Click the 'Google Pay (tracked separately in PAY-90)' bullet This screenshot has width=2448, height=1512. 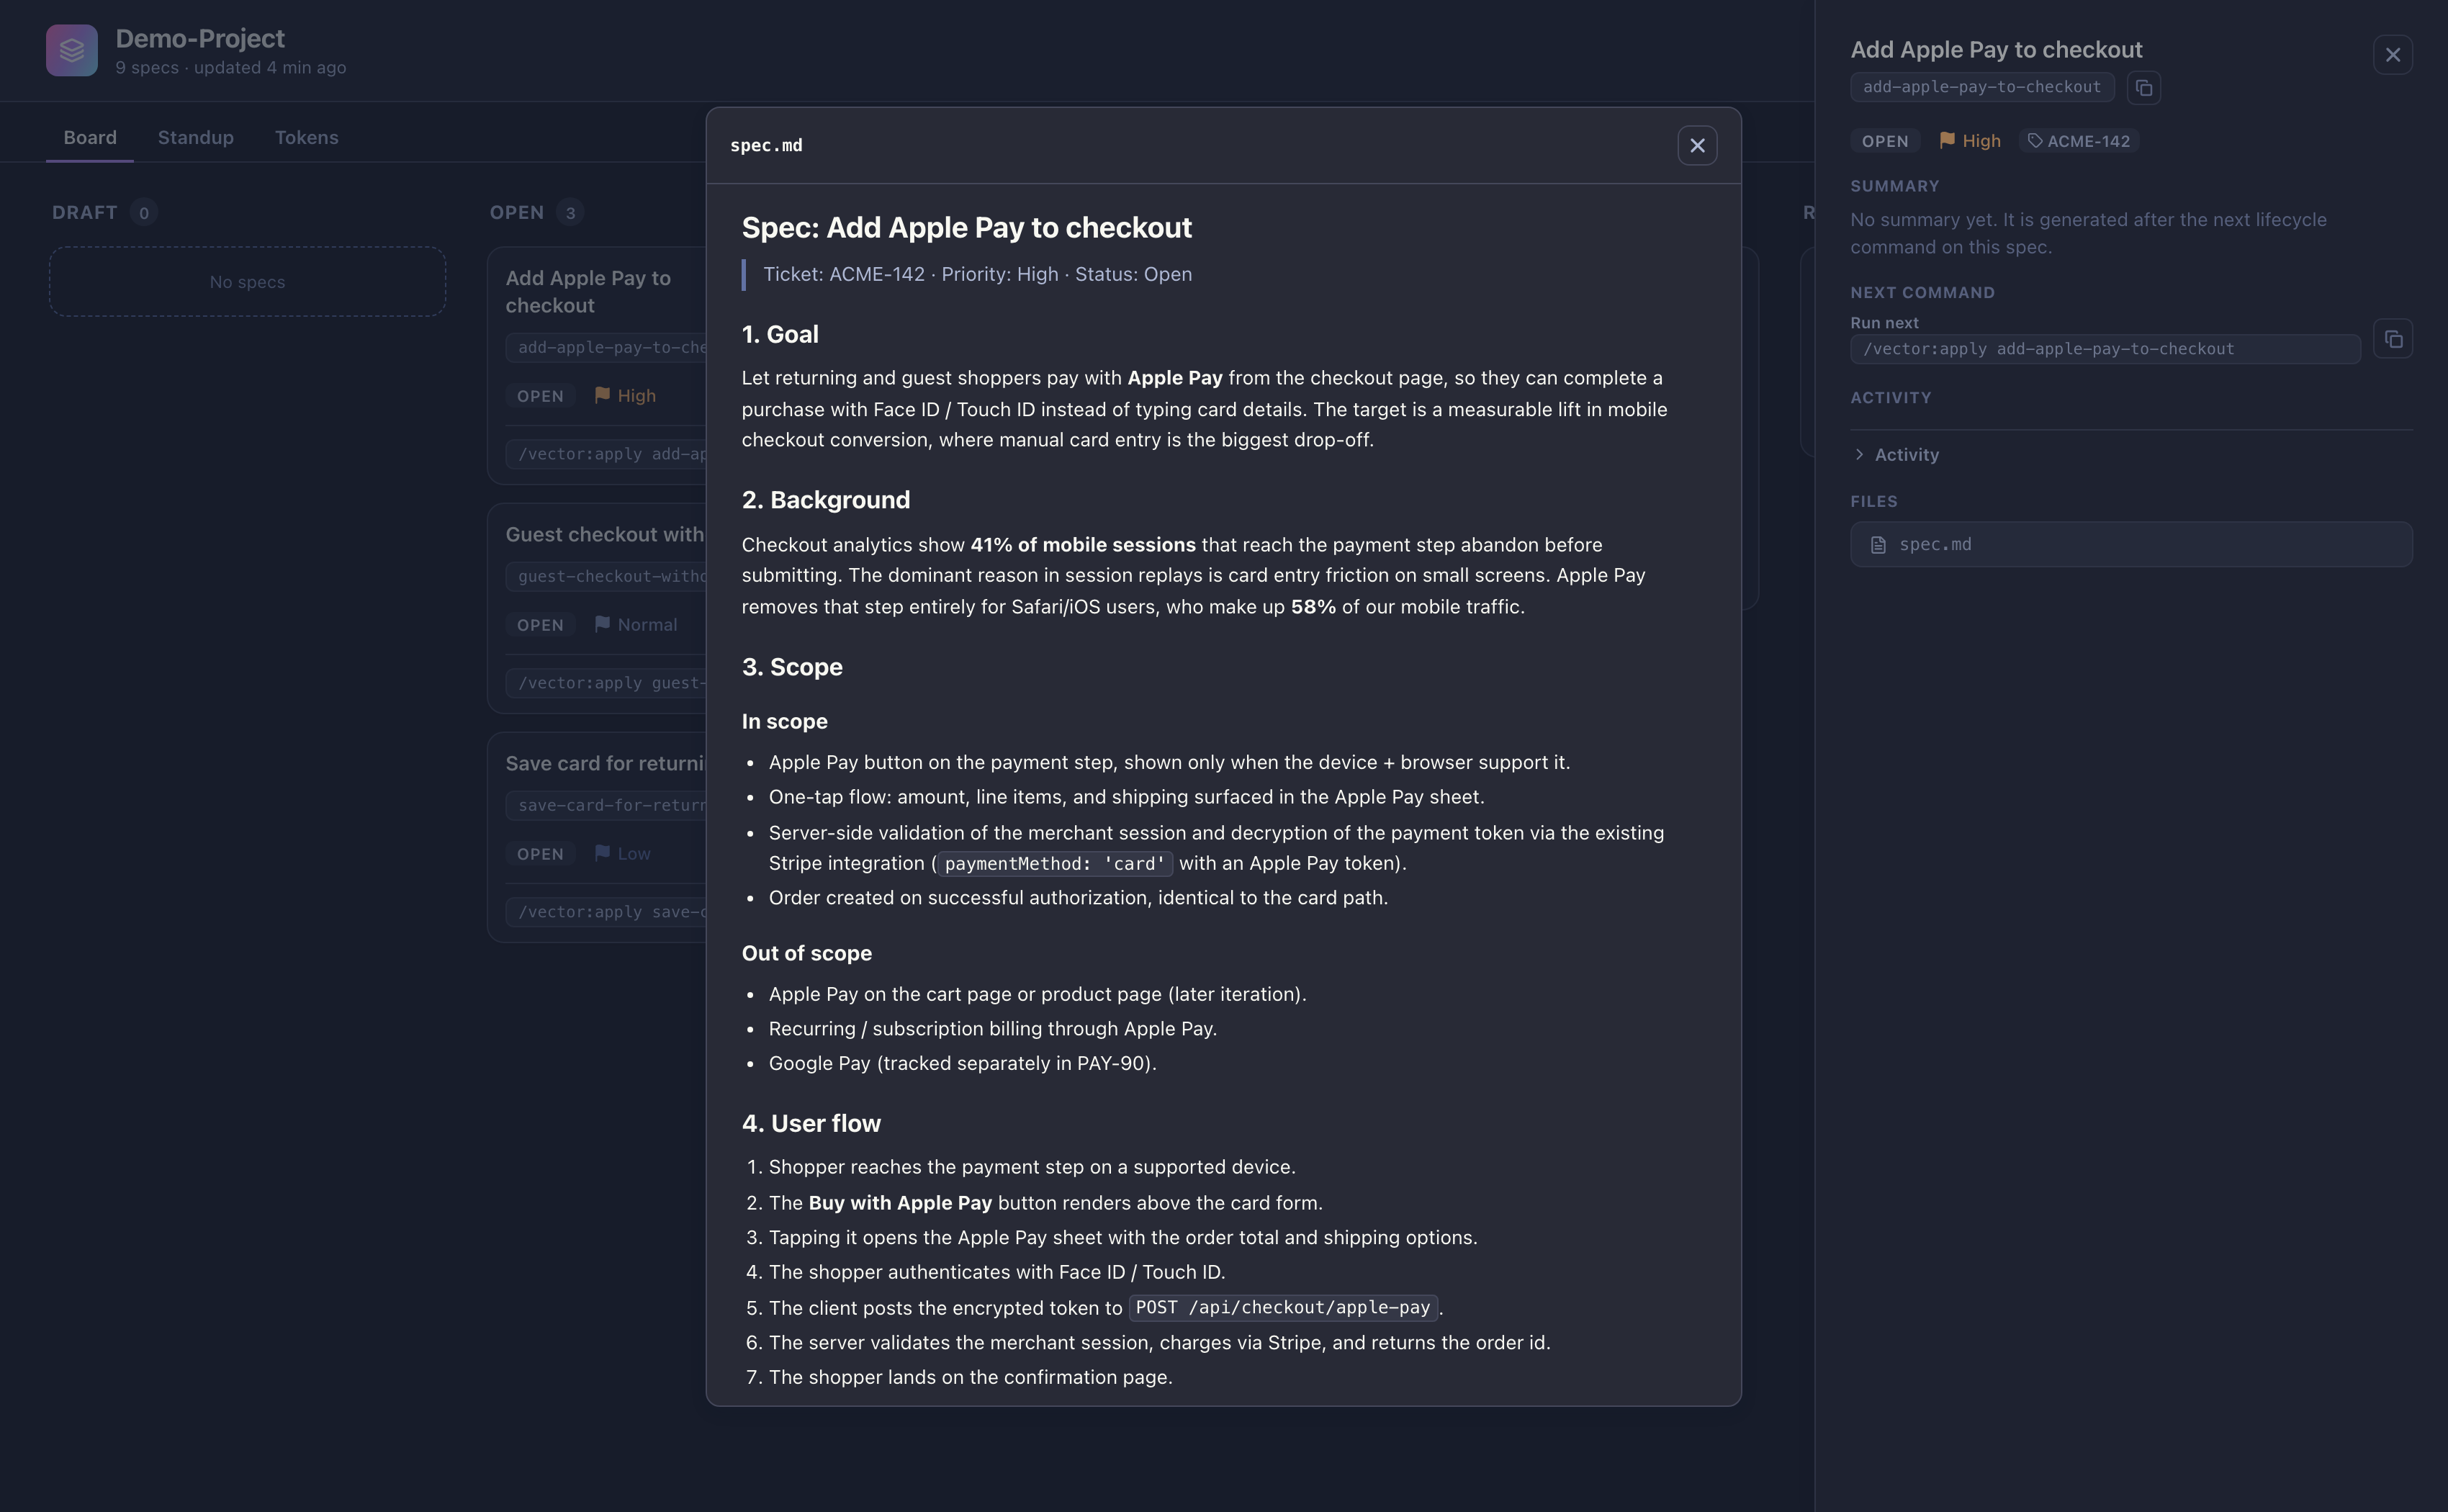point(962,1064)
